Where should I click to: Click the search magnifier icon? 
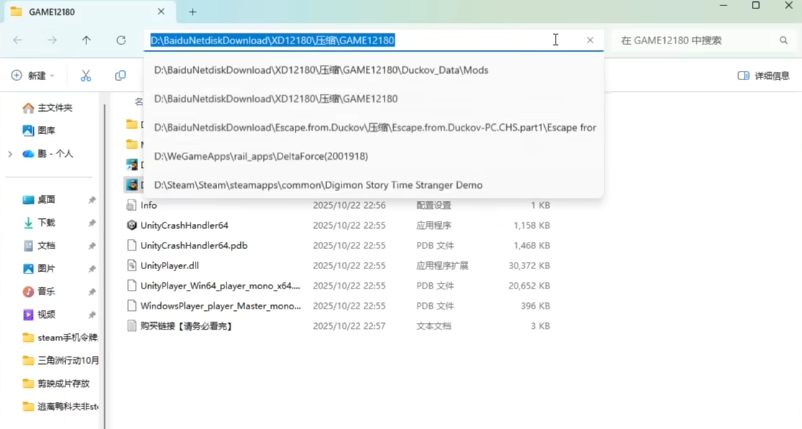pyautogui.click(x=784, y=40)
